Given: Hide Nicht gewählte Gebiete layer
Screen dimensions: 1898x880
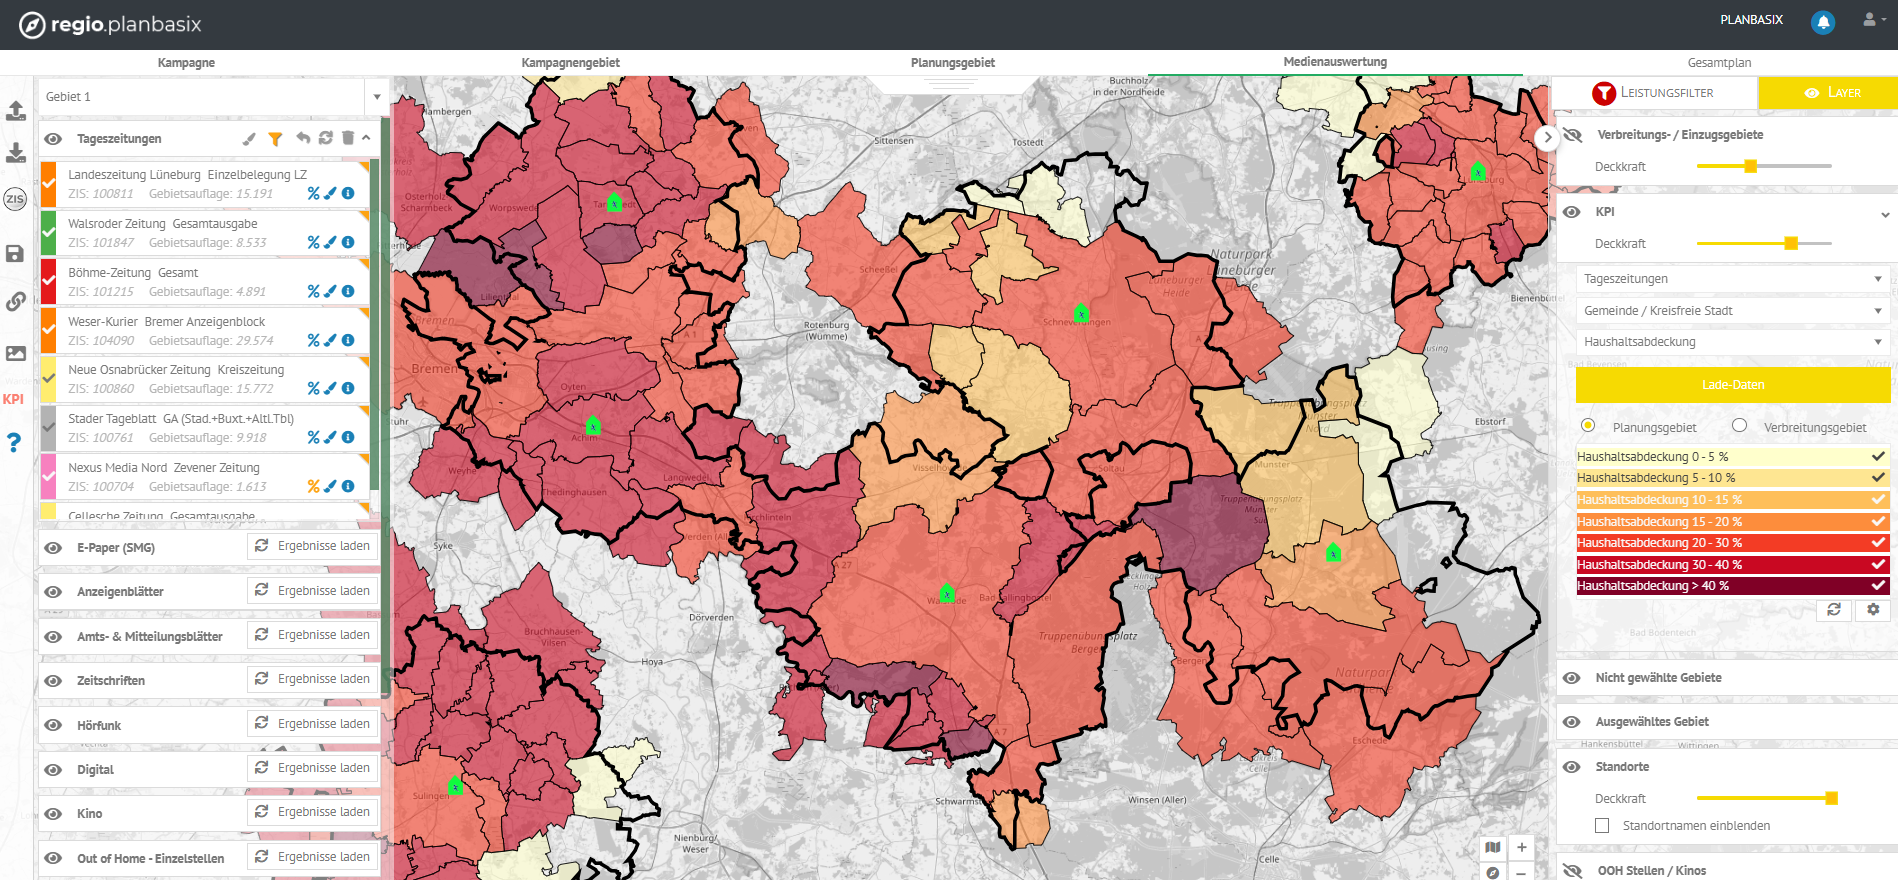Looking at the screenshot, I should pyautogui.click(x=1572, y=678).
